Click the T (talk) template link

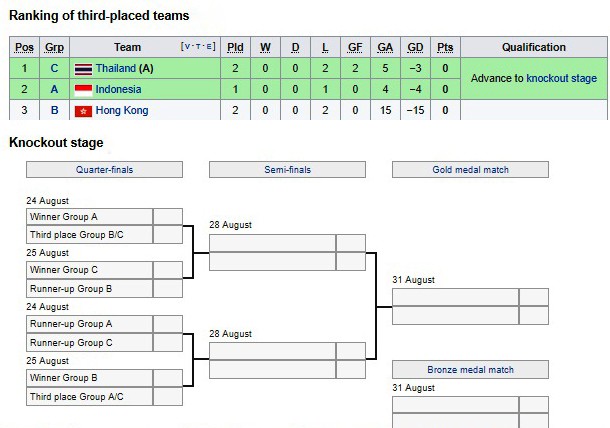(198, 47)
